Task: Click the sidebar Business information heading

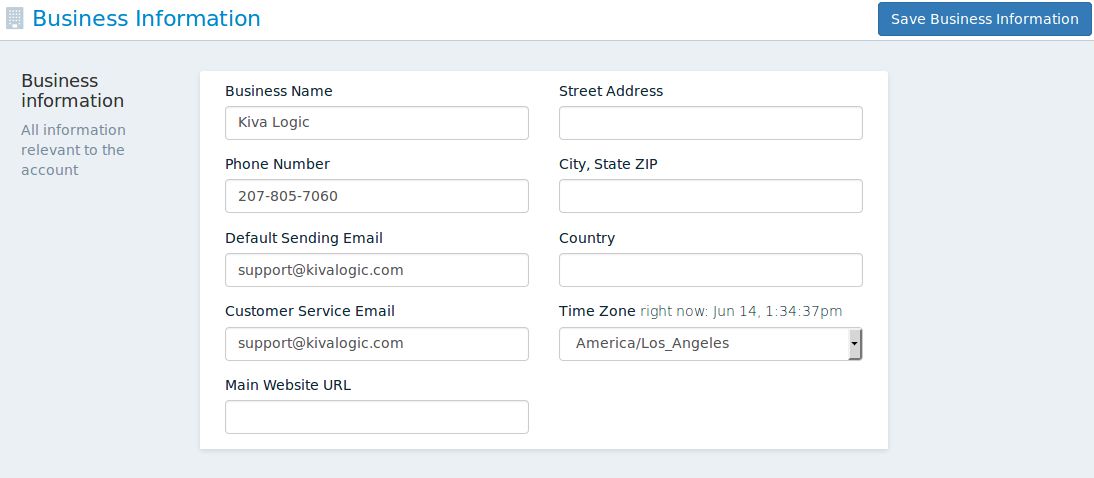Action: (73, 91)
